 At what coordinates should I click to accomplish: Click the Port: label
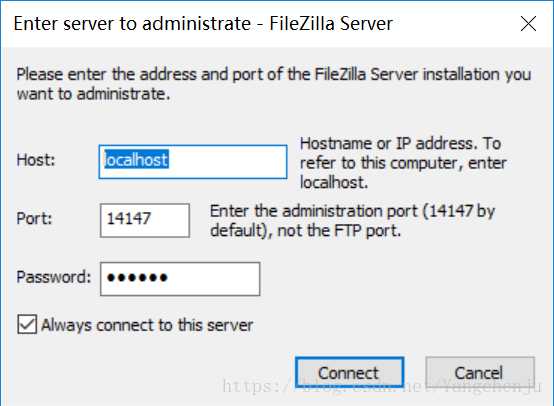[x=34, y=218]
